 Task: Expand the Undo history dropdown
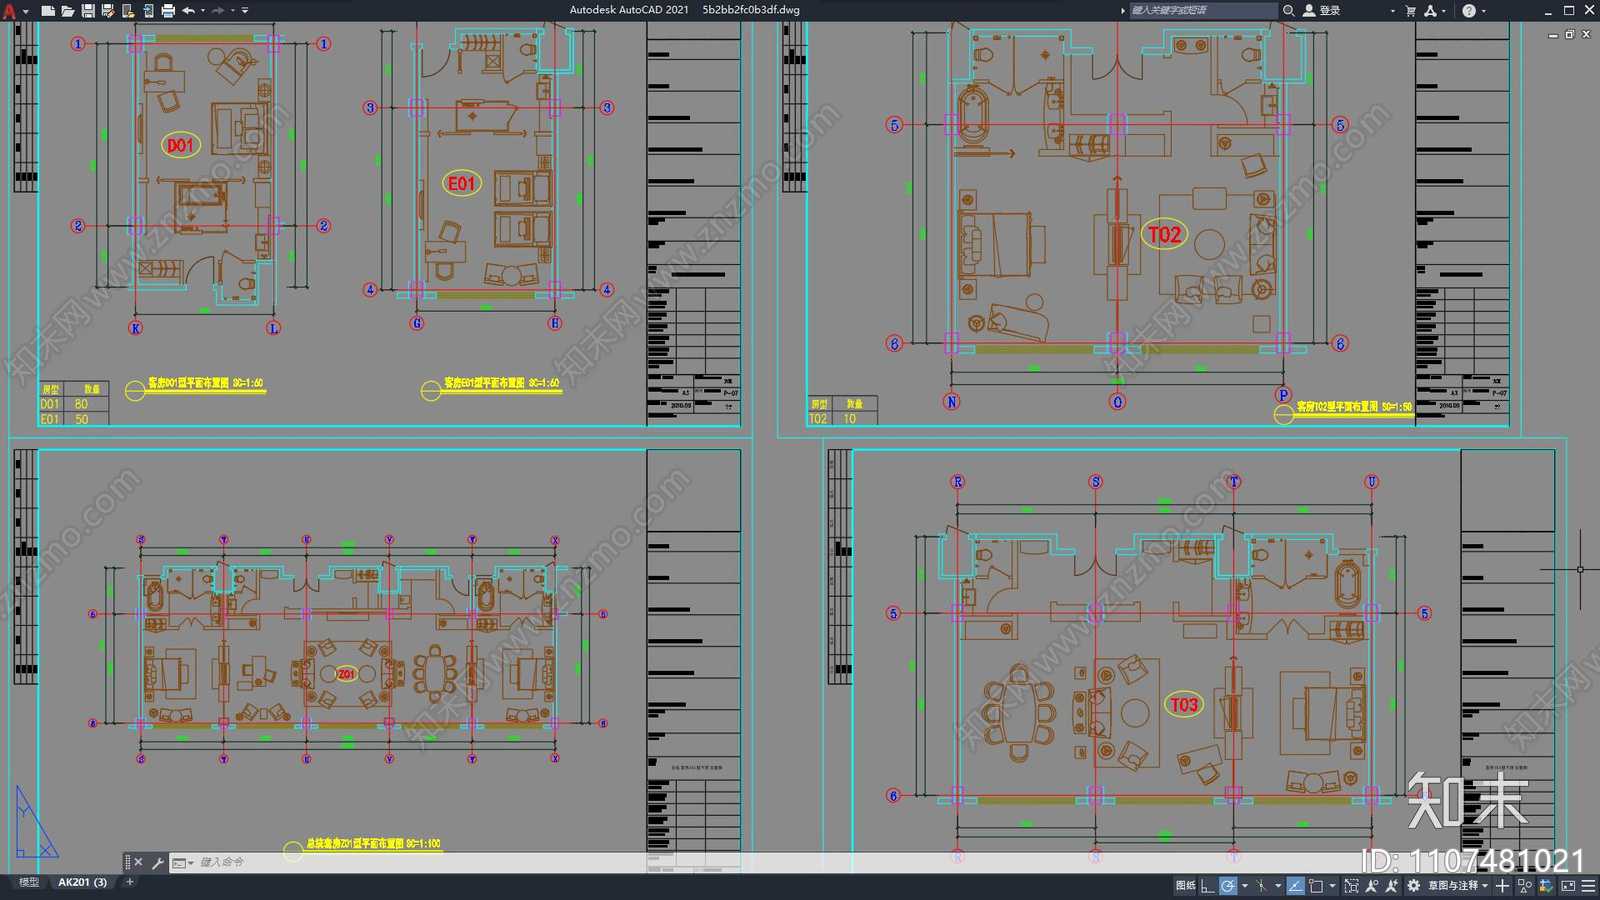point(203,11)
